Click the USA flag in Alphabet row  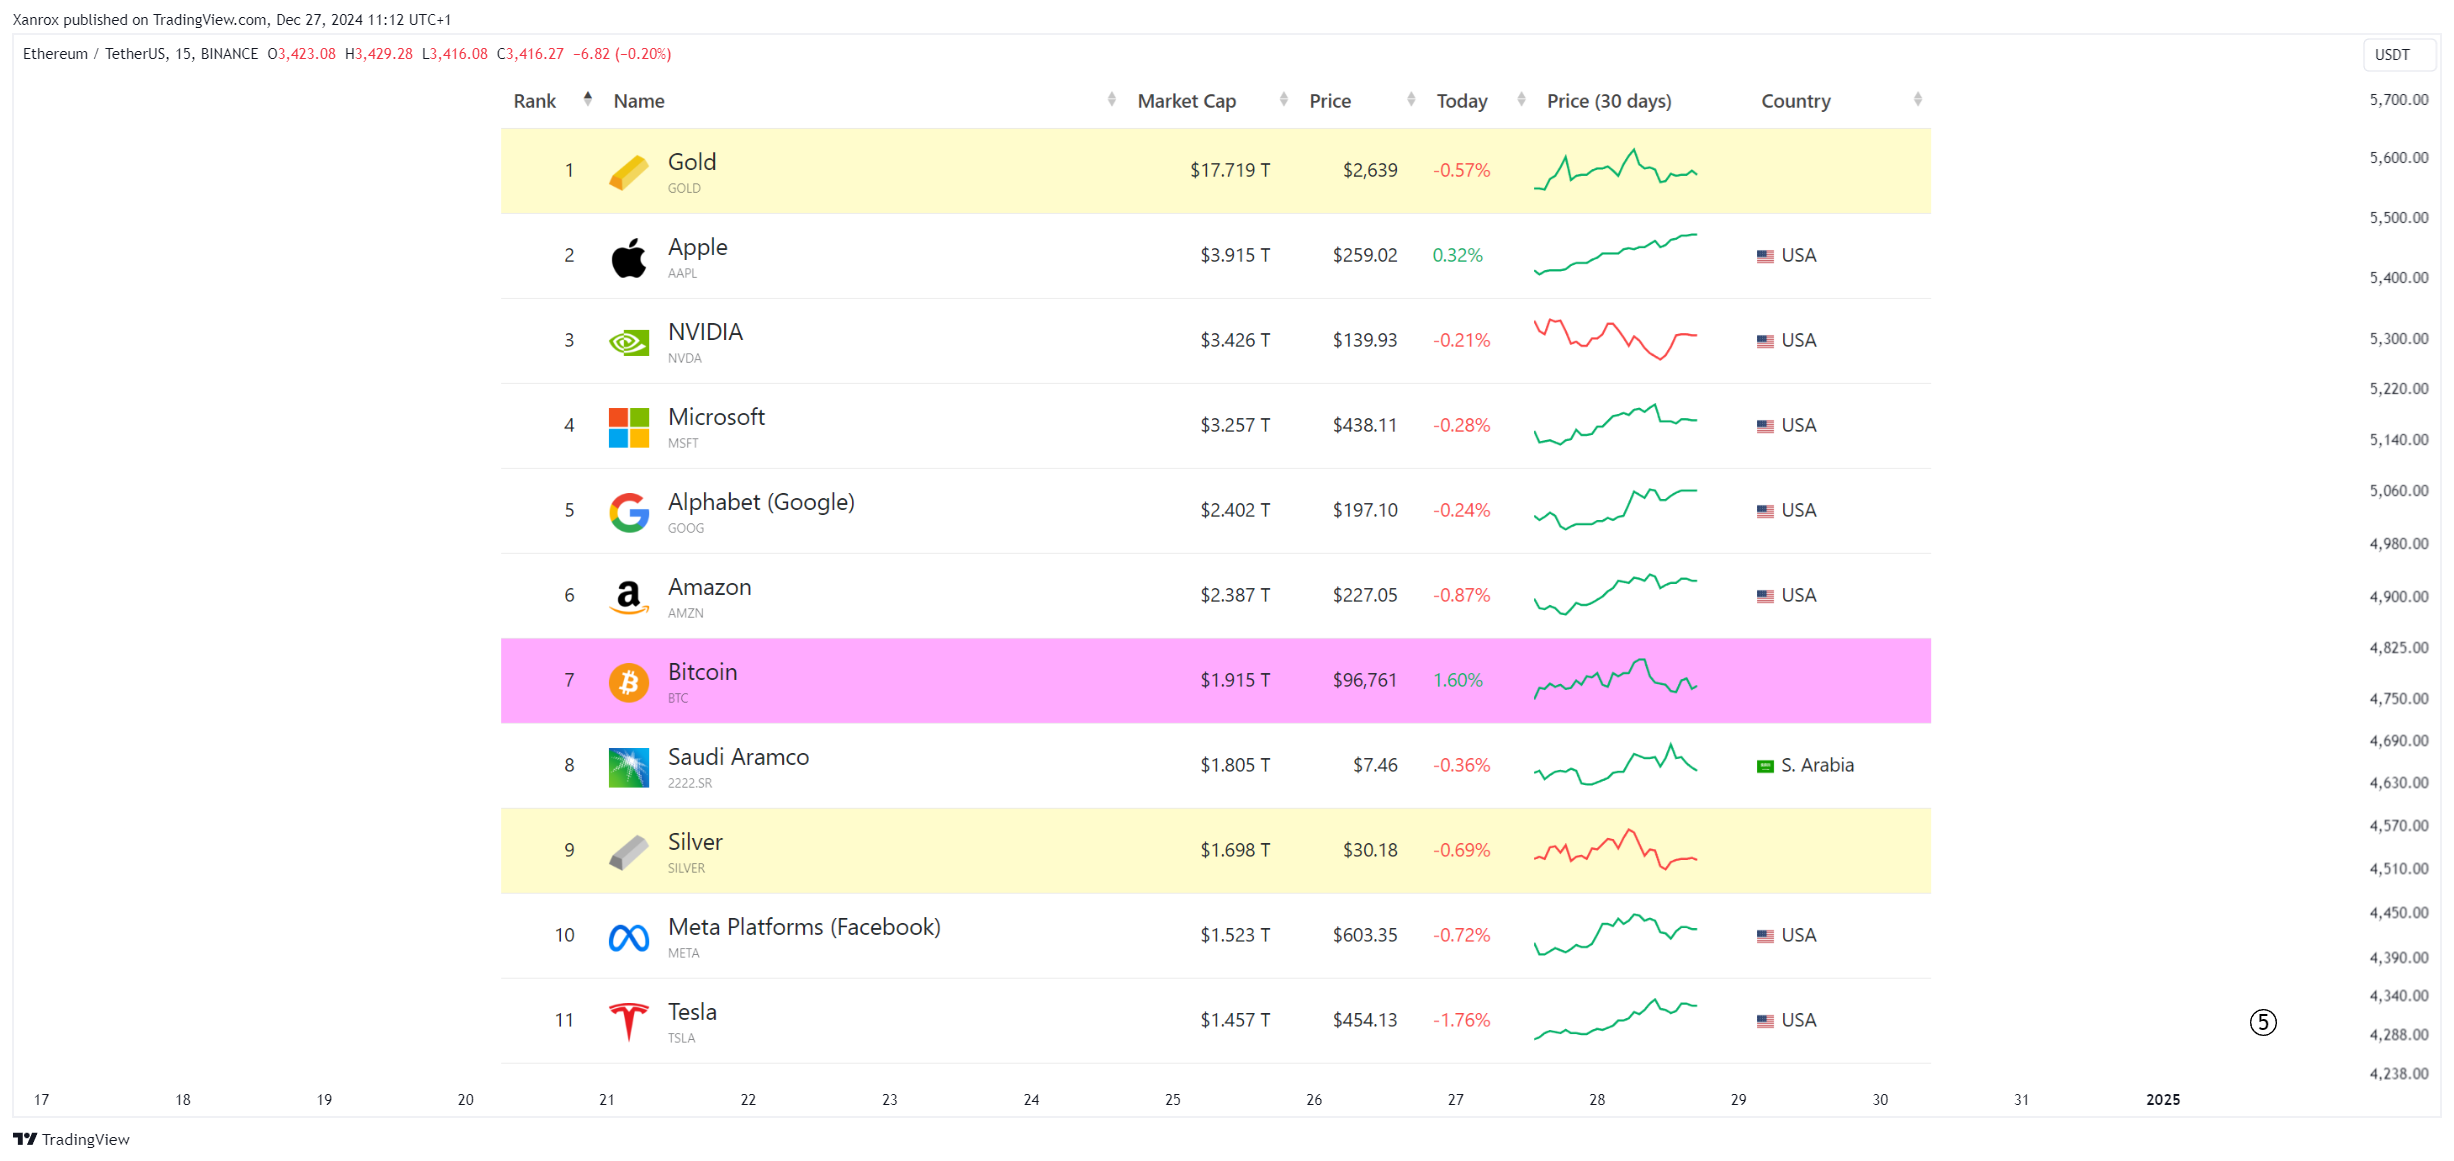pos(1765,511)
